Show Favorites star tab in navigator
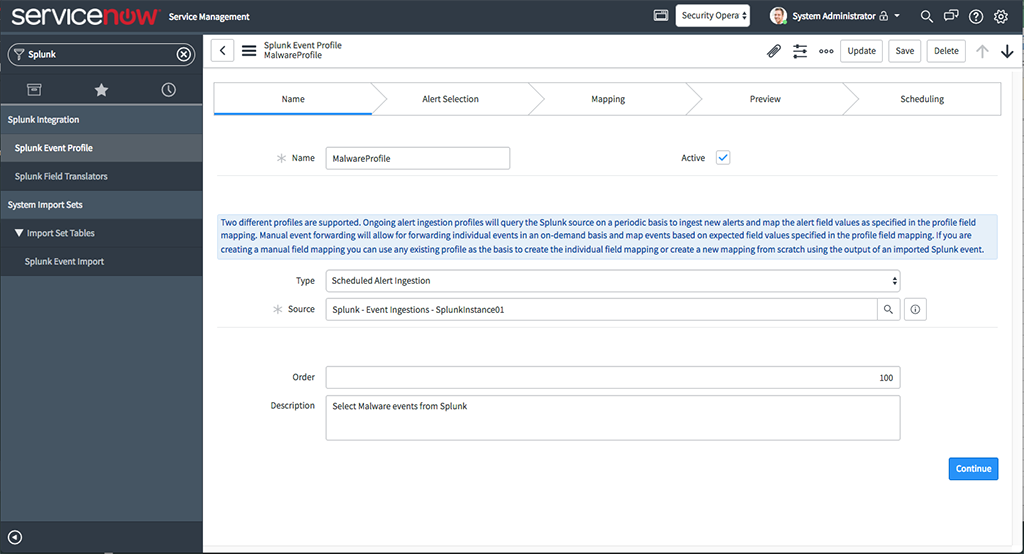The height and width of the screenshot is (554, 1024). (x=101, y=90)
